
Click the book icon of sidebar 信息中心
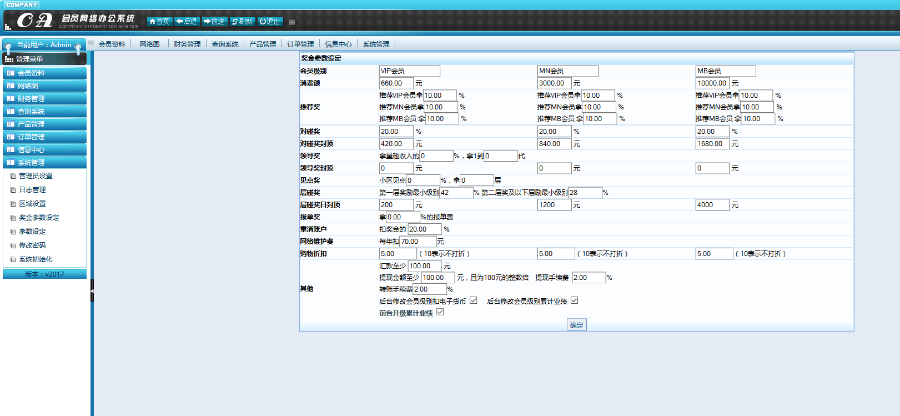click(x=10, y=150)
